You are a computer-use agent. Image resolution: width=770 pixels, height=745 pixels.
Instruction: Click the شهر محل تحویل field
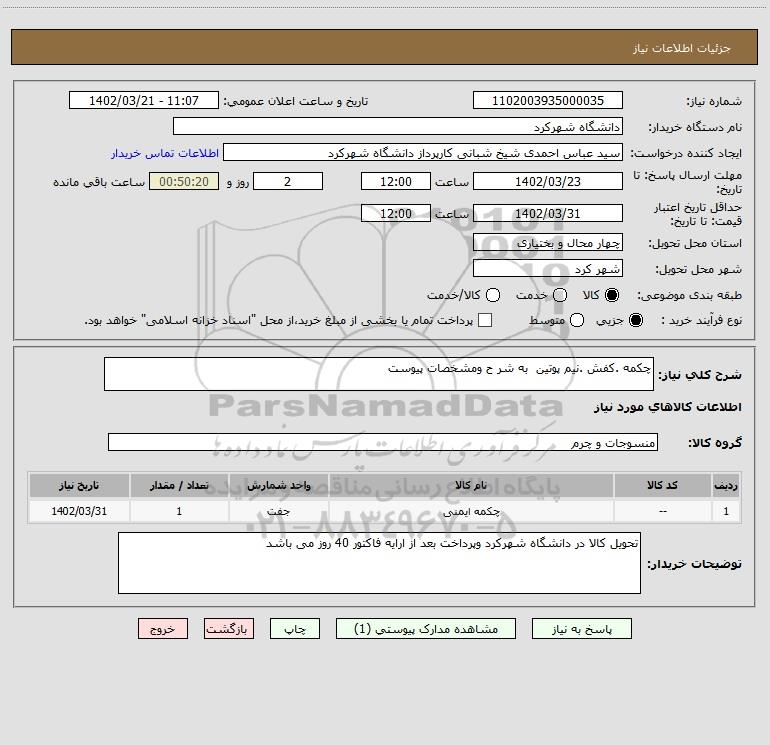pos(548,268)
